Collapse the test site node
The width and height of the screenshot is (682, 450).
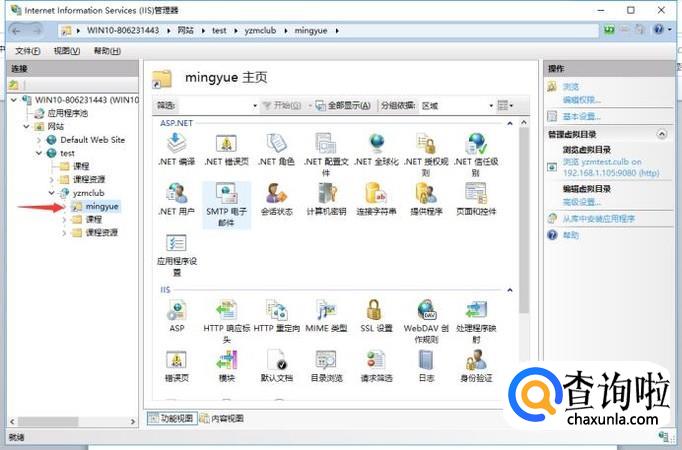(x=39, y=153)
